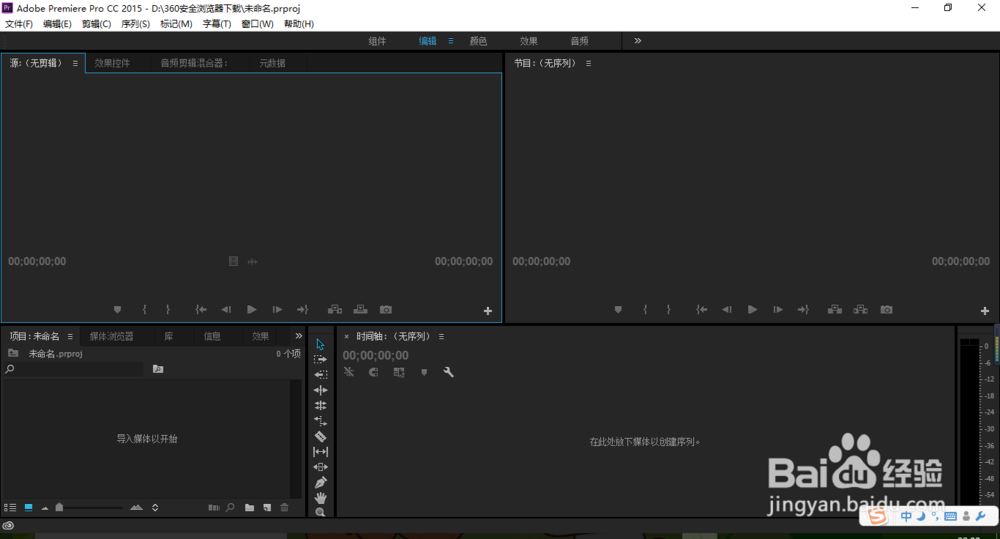Step forward one frame in Program monitor
Viewport: 1000px width, 539px height.
(x=778, y=309)
